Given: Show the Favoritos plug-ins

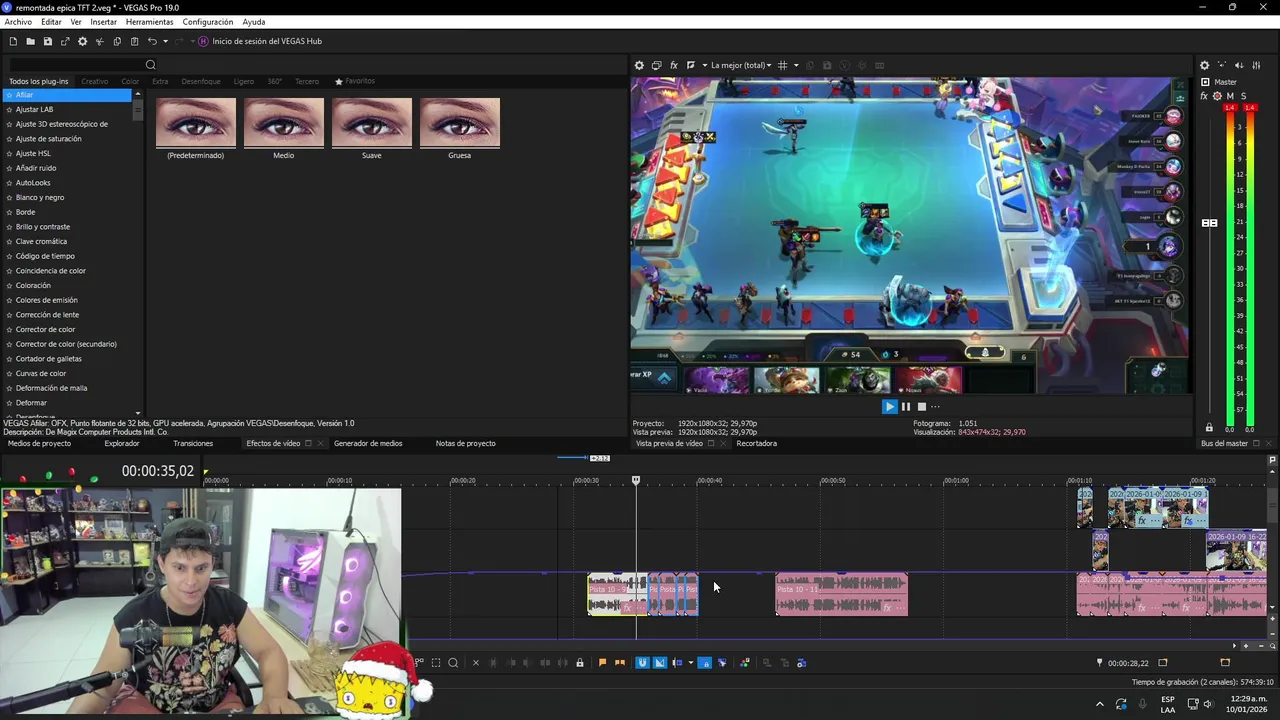Looking at the screenshot, I should coord(355,81).
